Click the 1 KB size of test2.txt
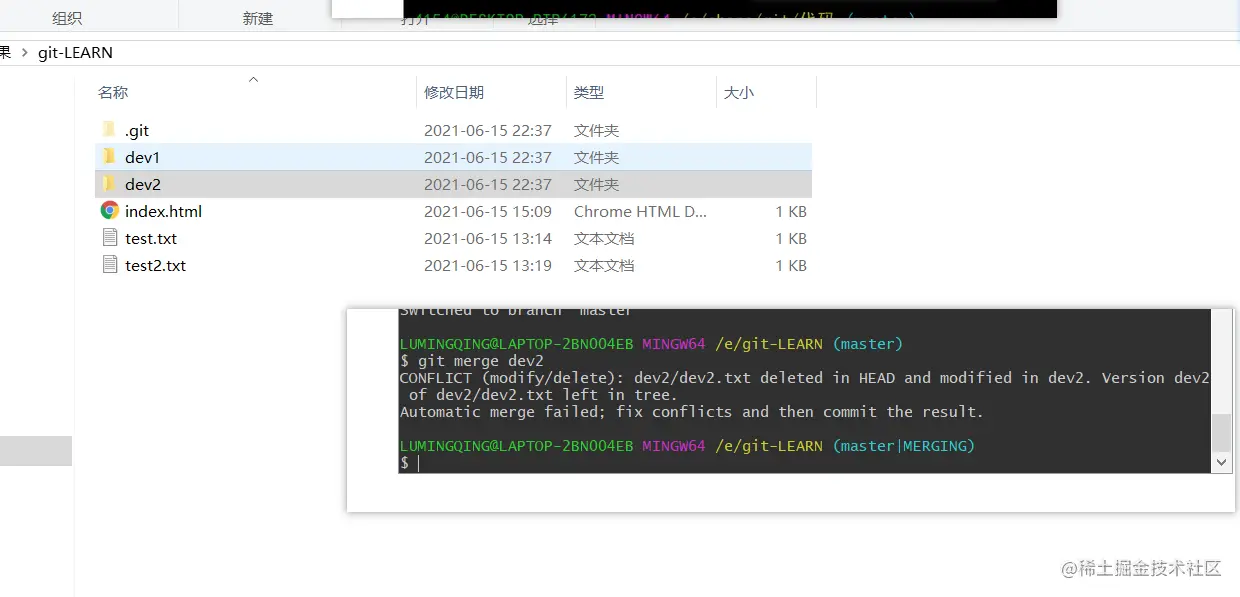Viewport: 1240px width, 597px height. (x=791, y=265)
